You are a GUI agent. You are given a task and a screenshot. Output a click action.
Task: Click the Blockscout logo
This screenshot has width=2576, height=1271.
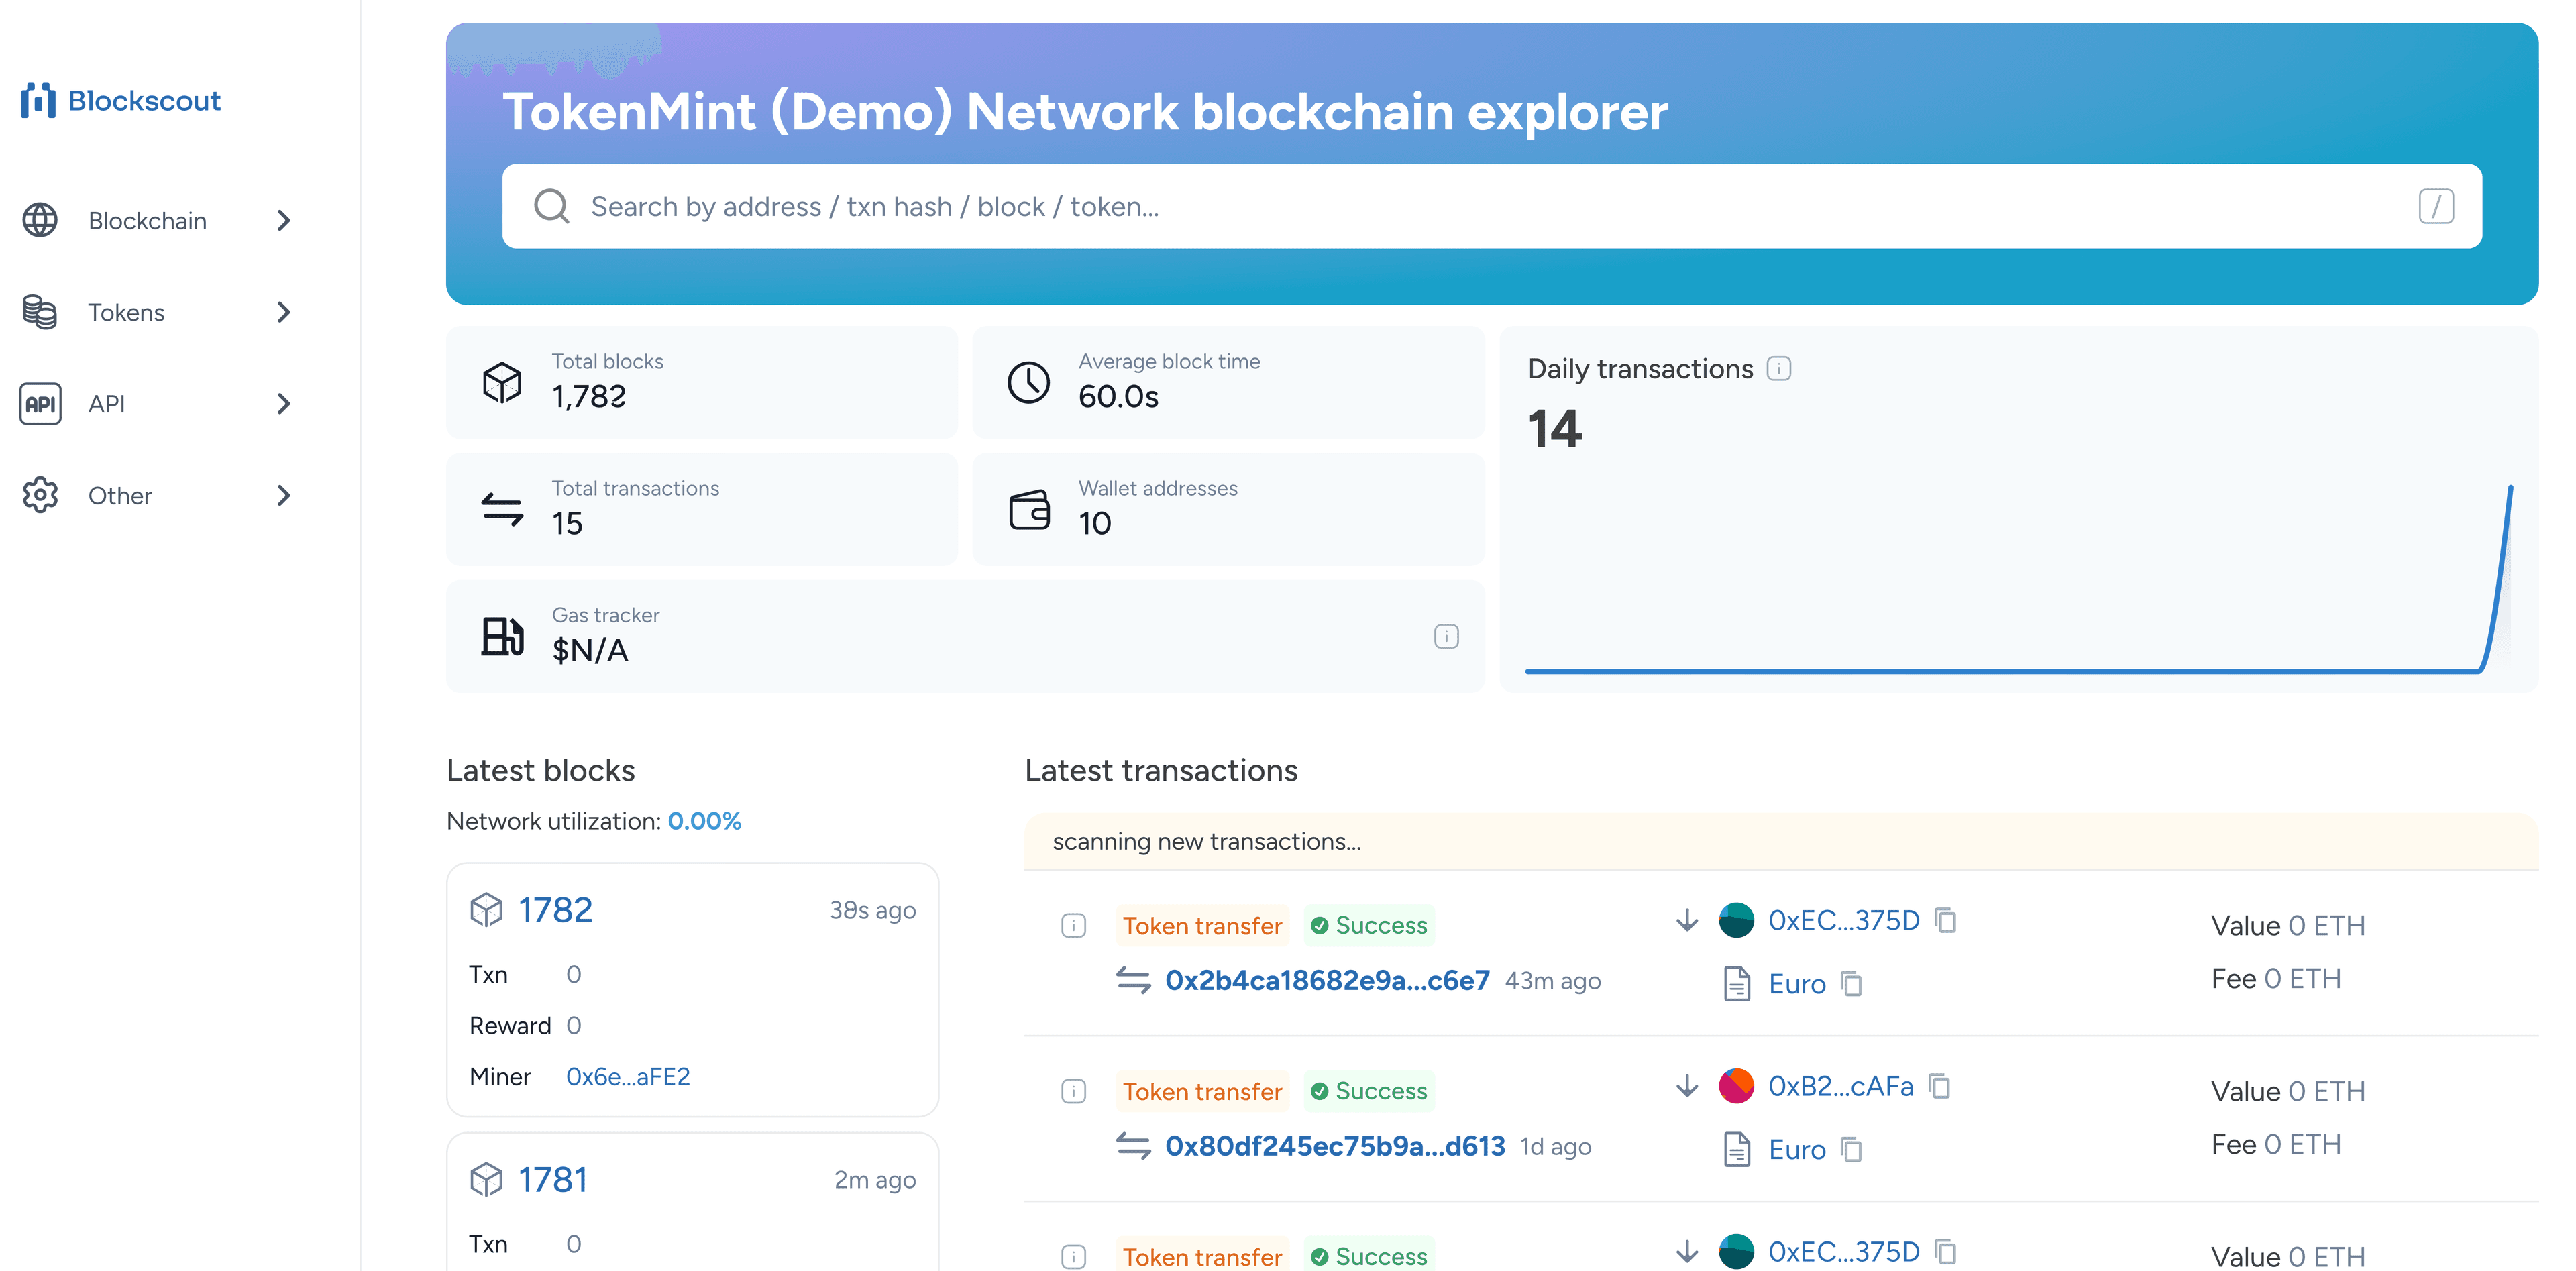(120, 100)
